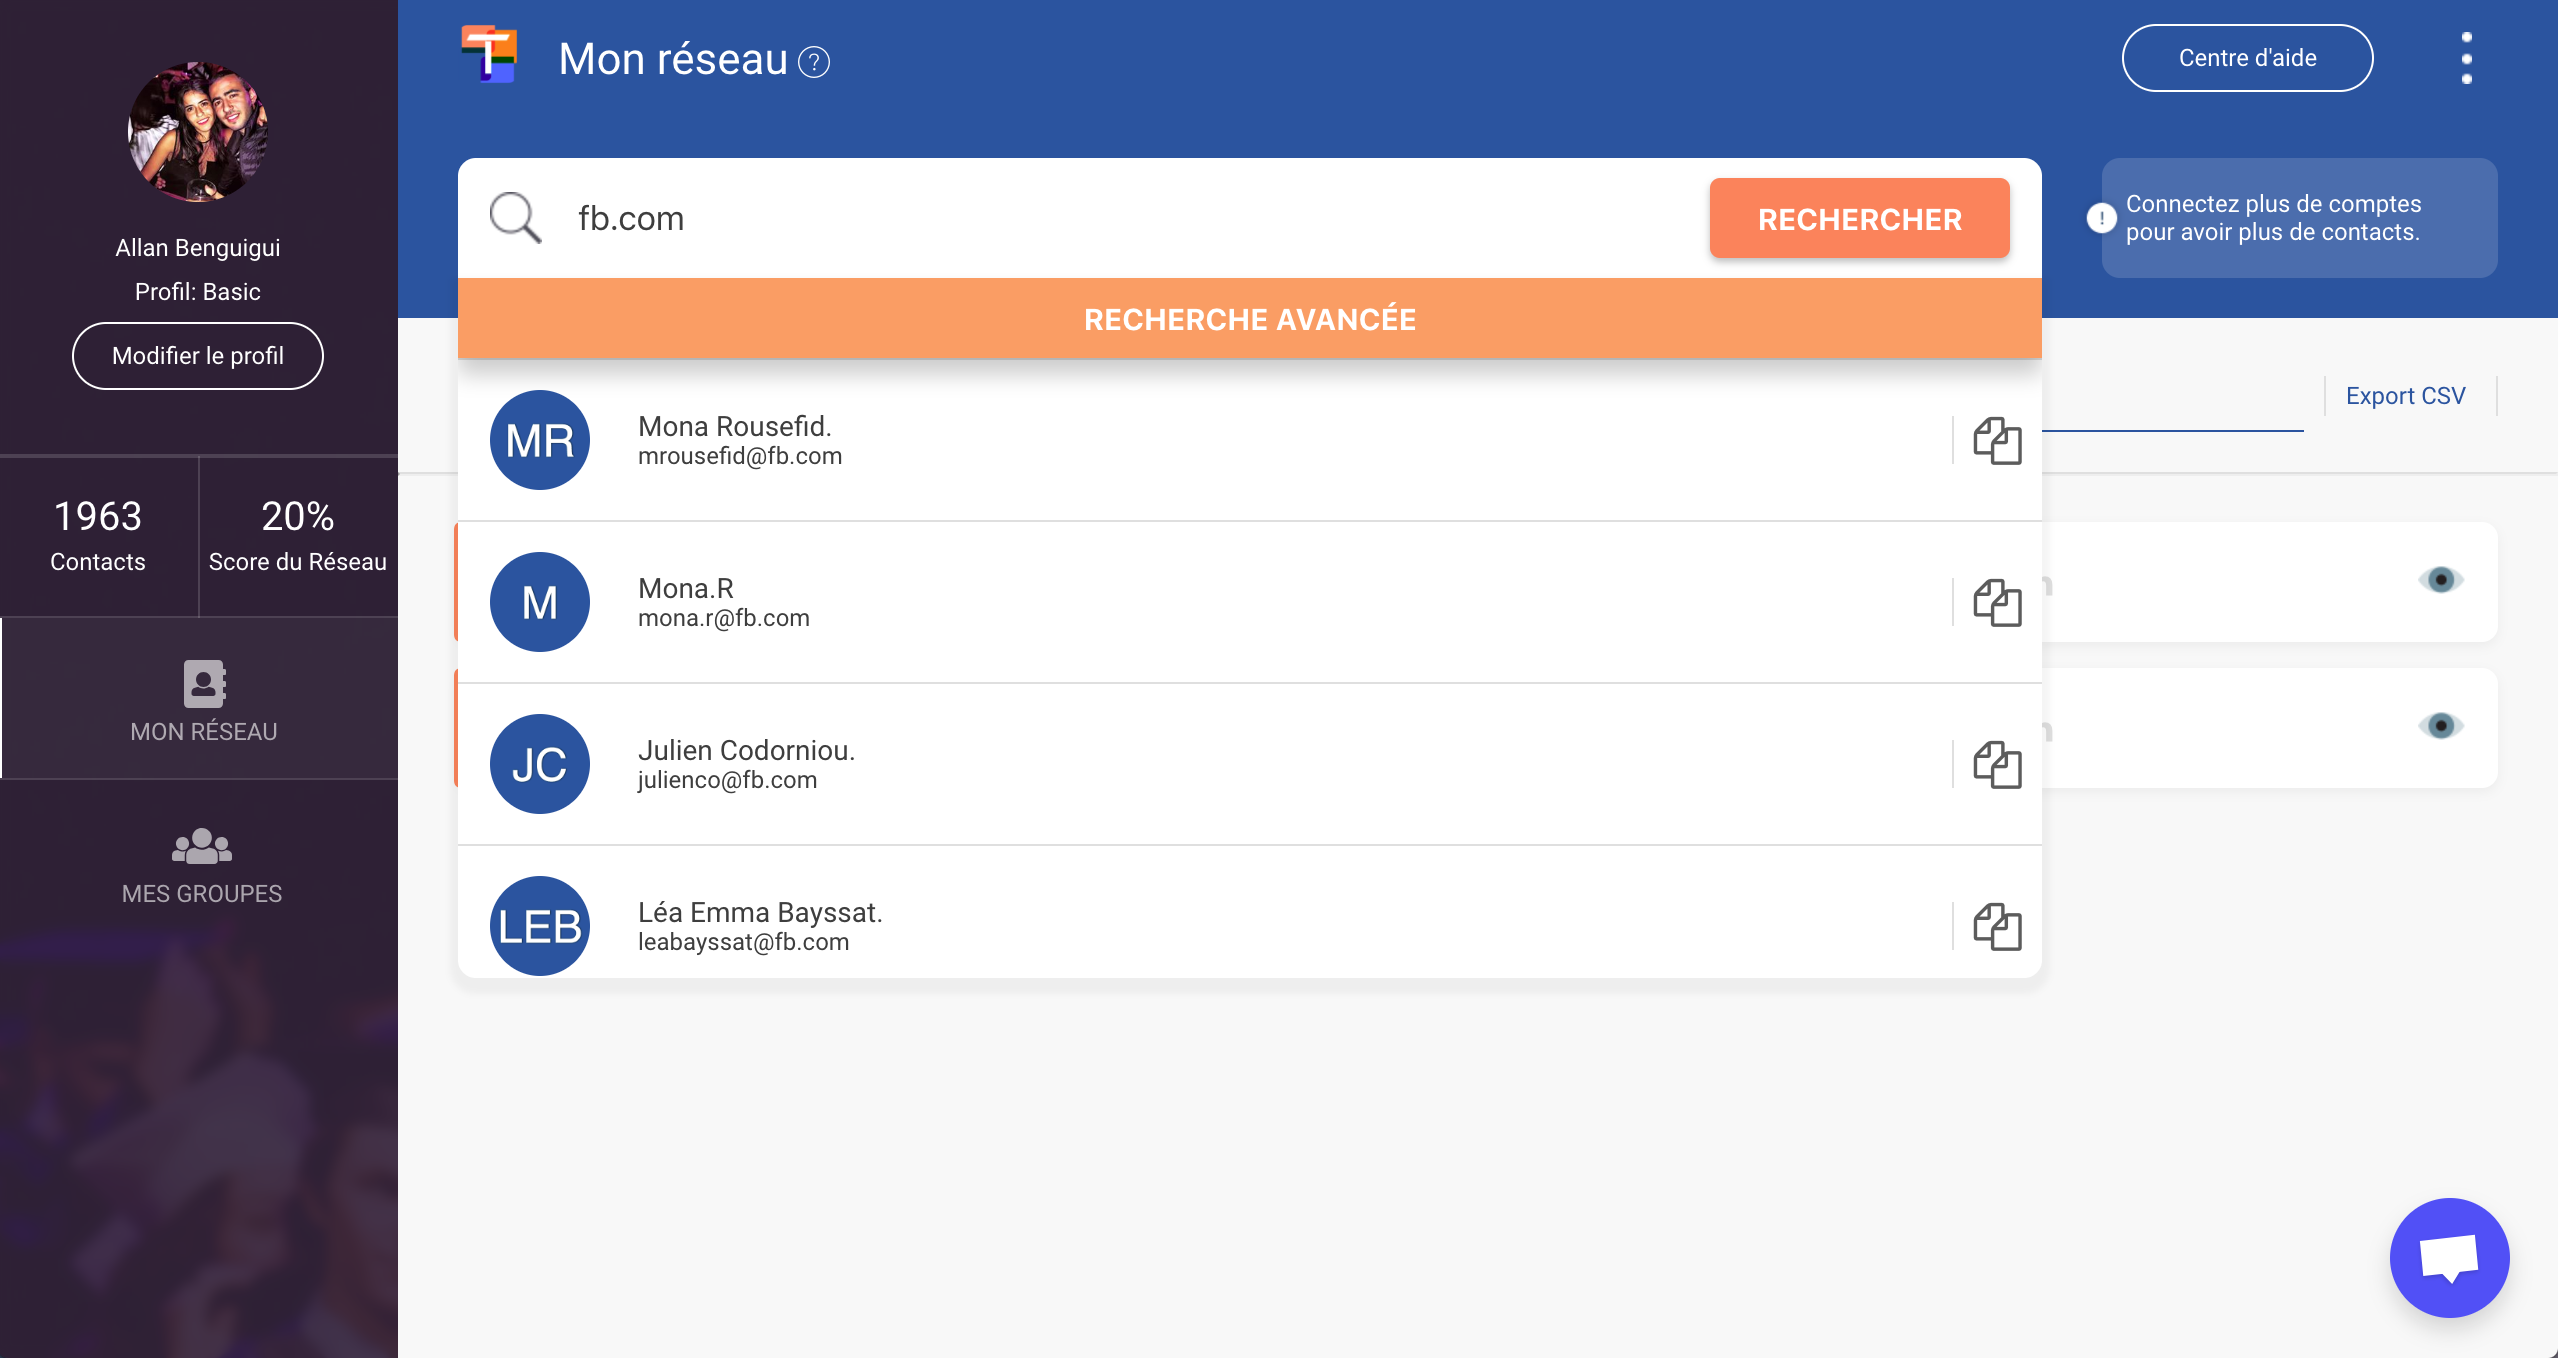Open Modifier le profil

[x=197, y=355]
